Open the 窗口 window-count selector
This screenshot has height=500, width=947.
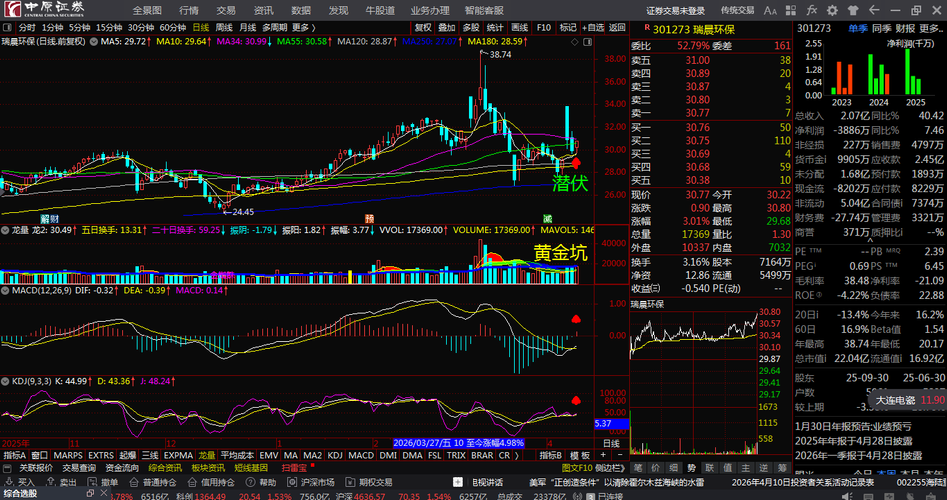(x=39, y=455)
